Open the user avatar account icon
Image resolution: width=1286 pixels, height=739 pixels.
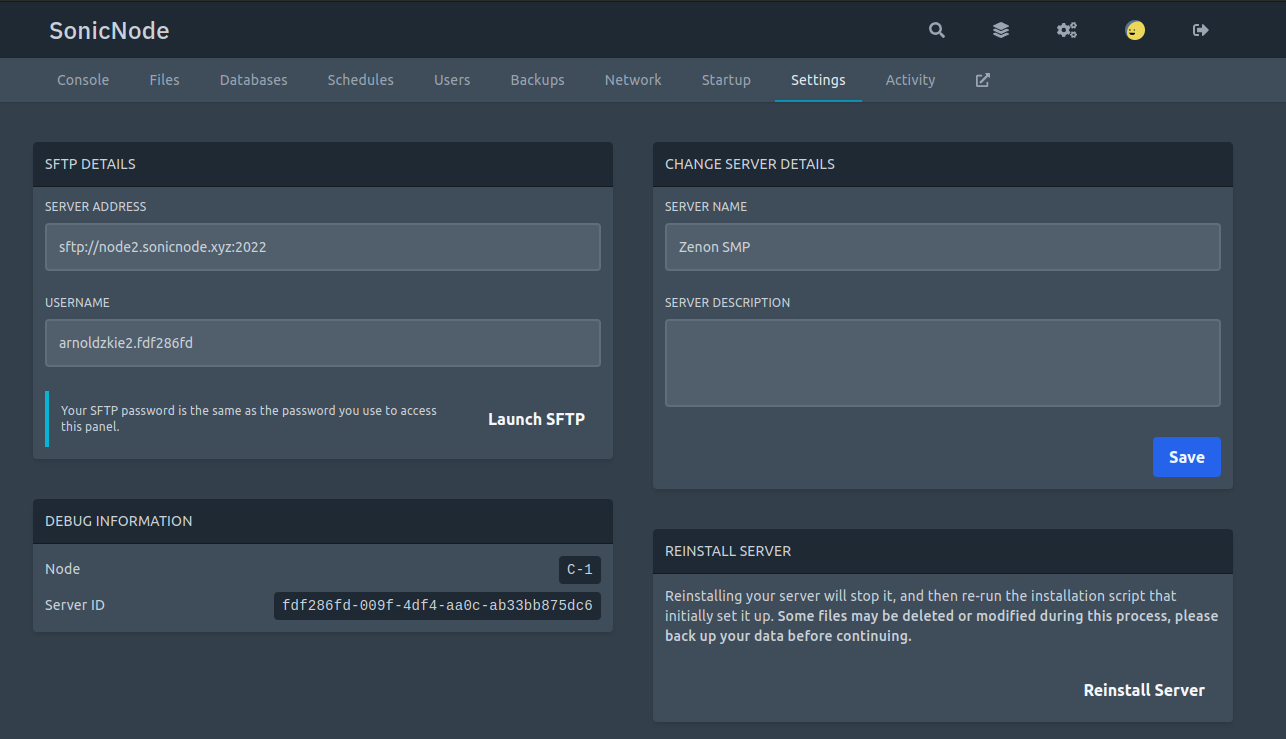point(1134,30)
